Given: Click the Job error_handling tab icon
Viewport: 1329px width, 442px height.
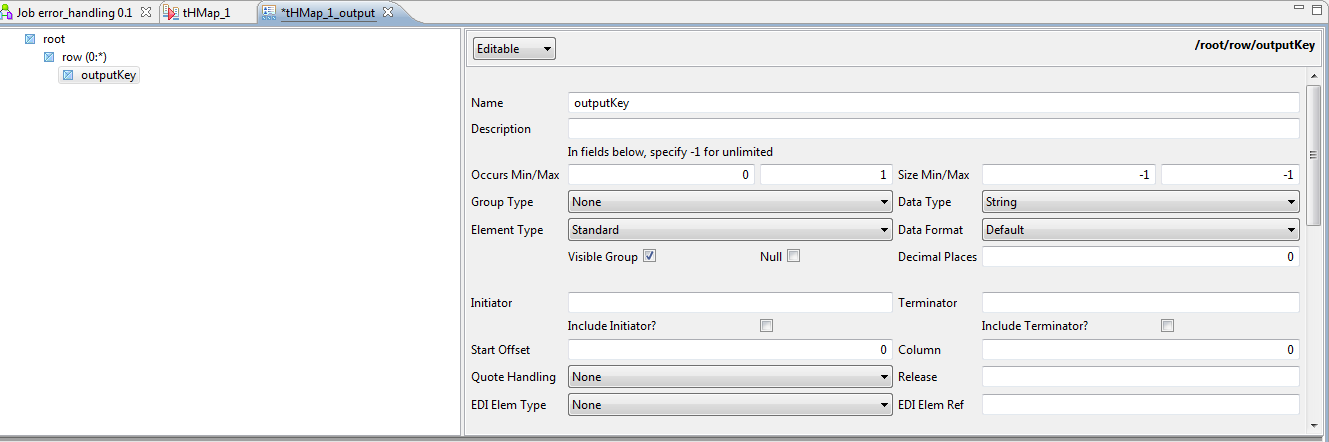Looking at the screenshot, I should tap(8, 13).
